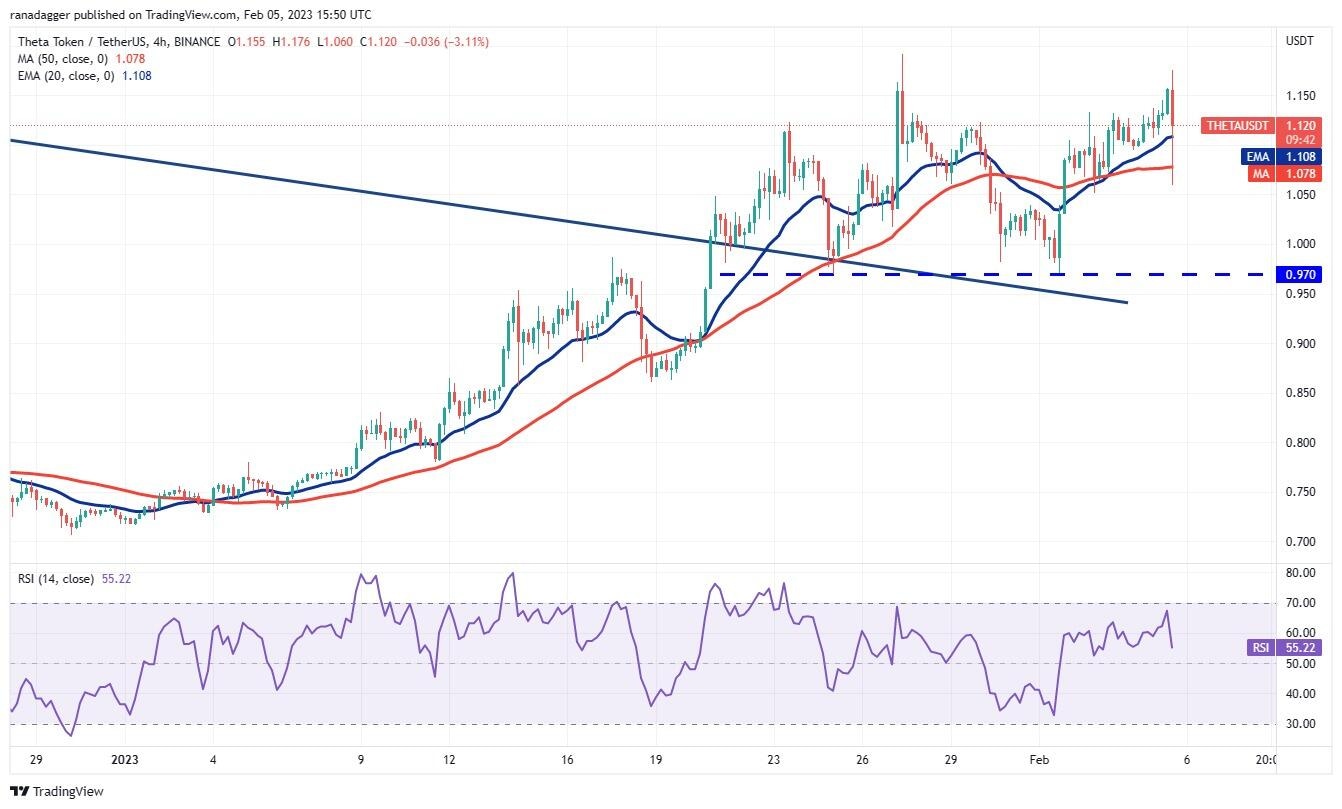Click the red MA tag on the price axis

coord(1260,174)
